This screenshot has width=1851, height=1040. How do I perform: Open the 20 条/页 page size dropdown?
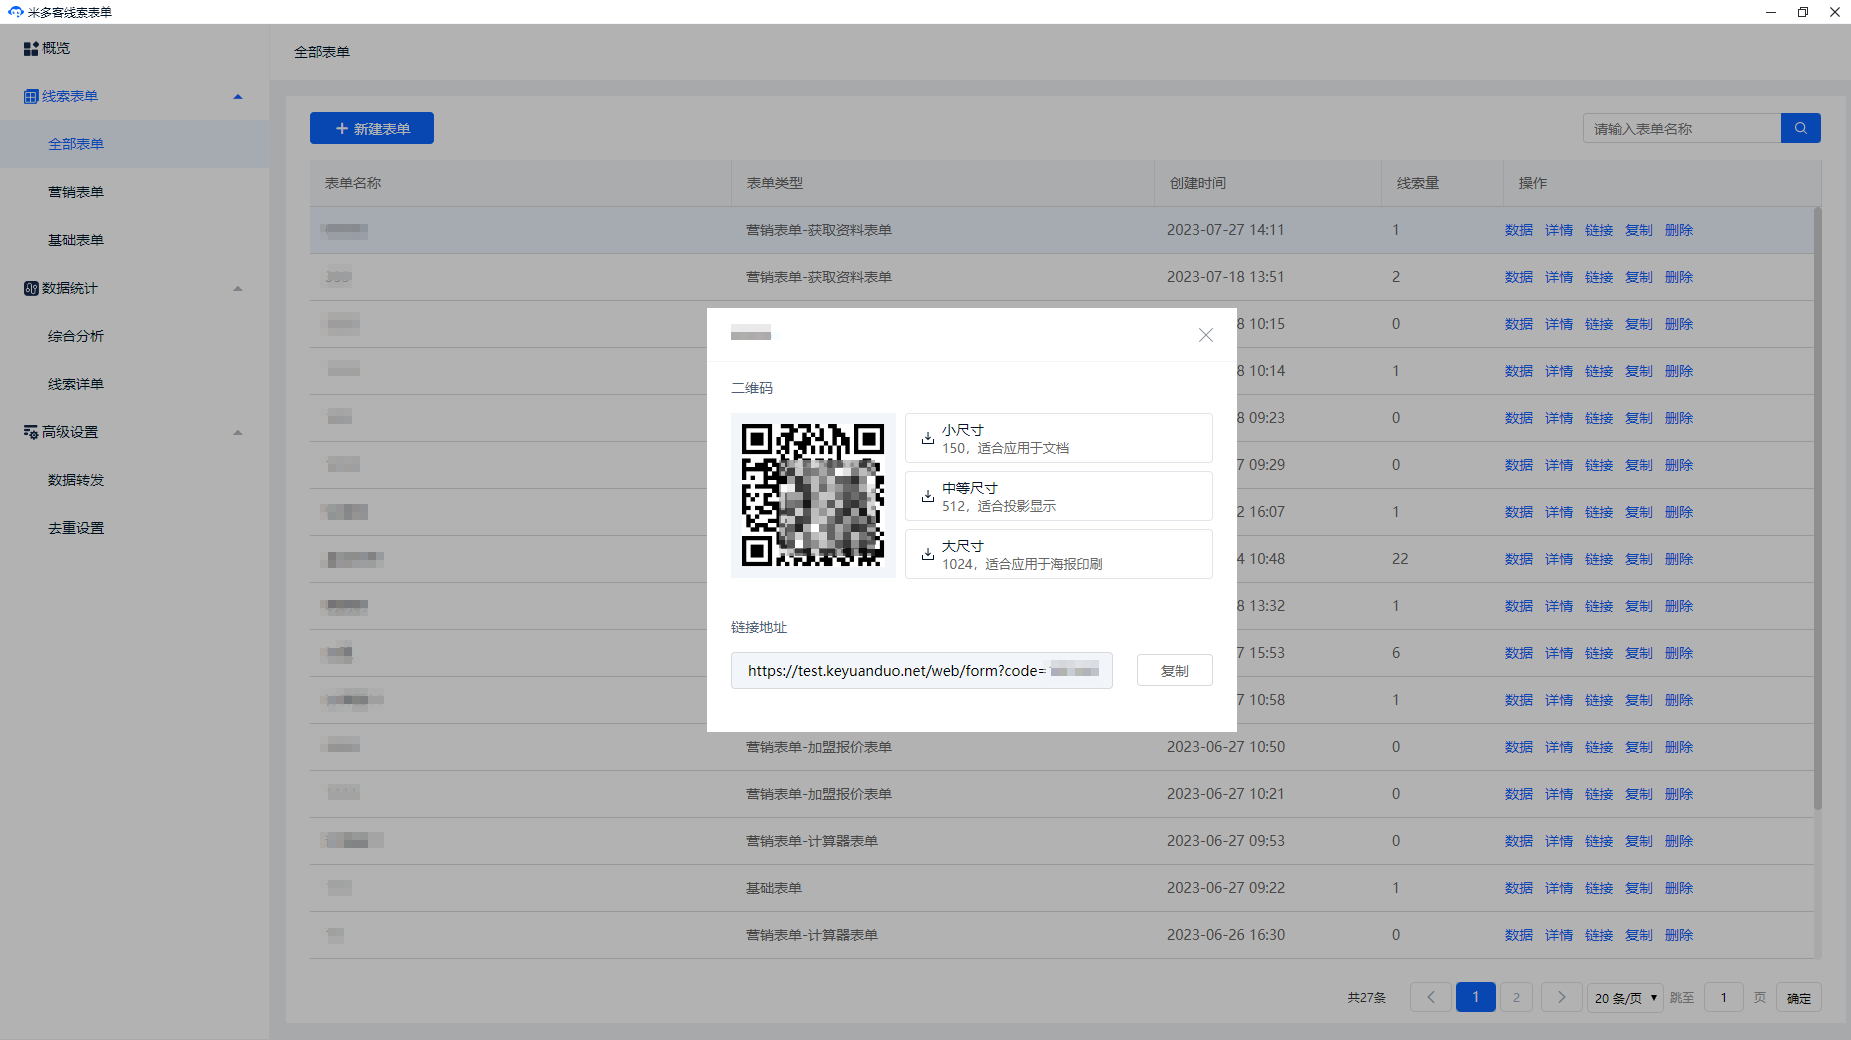(x=1625, y=997)
